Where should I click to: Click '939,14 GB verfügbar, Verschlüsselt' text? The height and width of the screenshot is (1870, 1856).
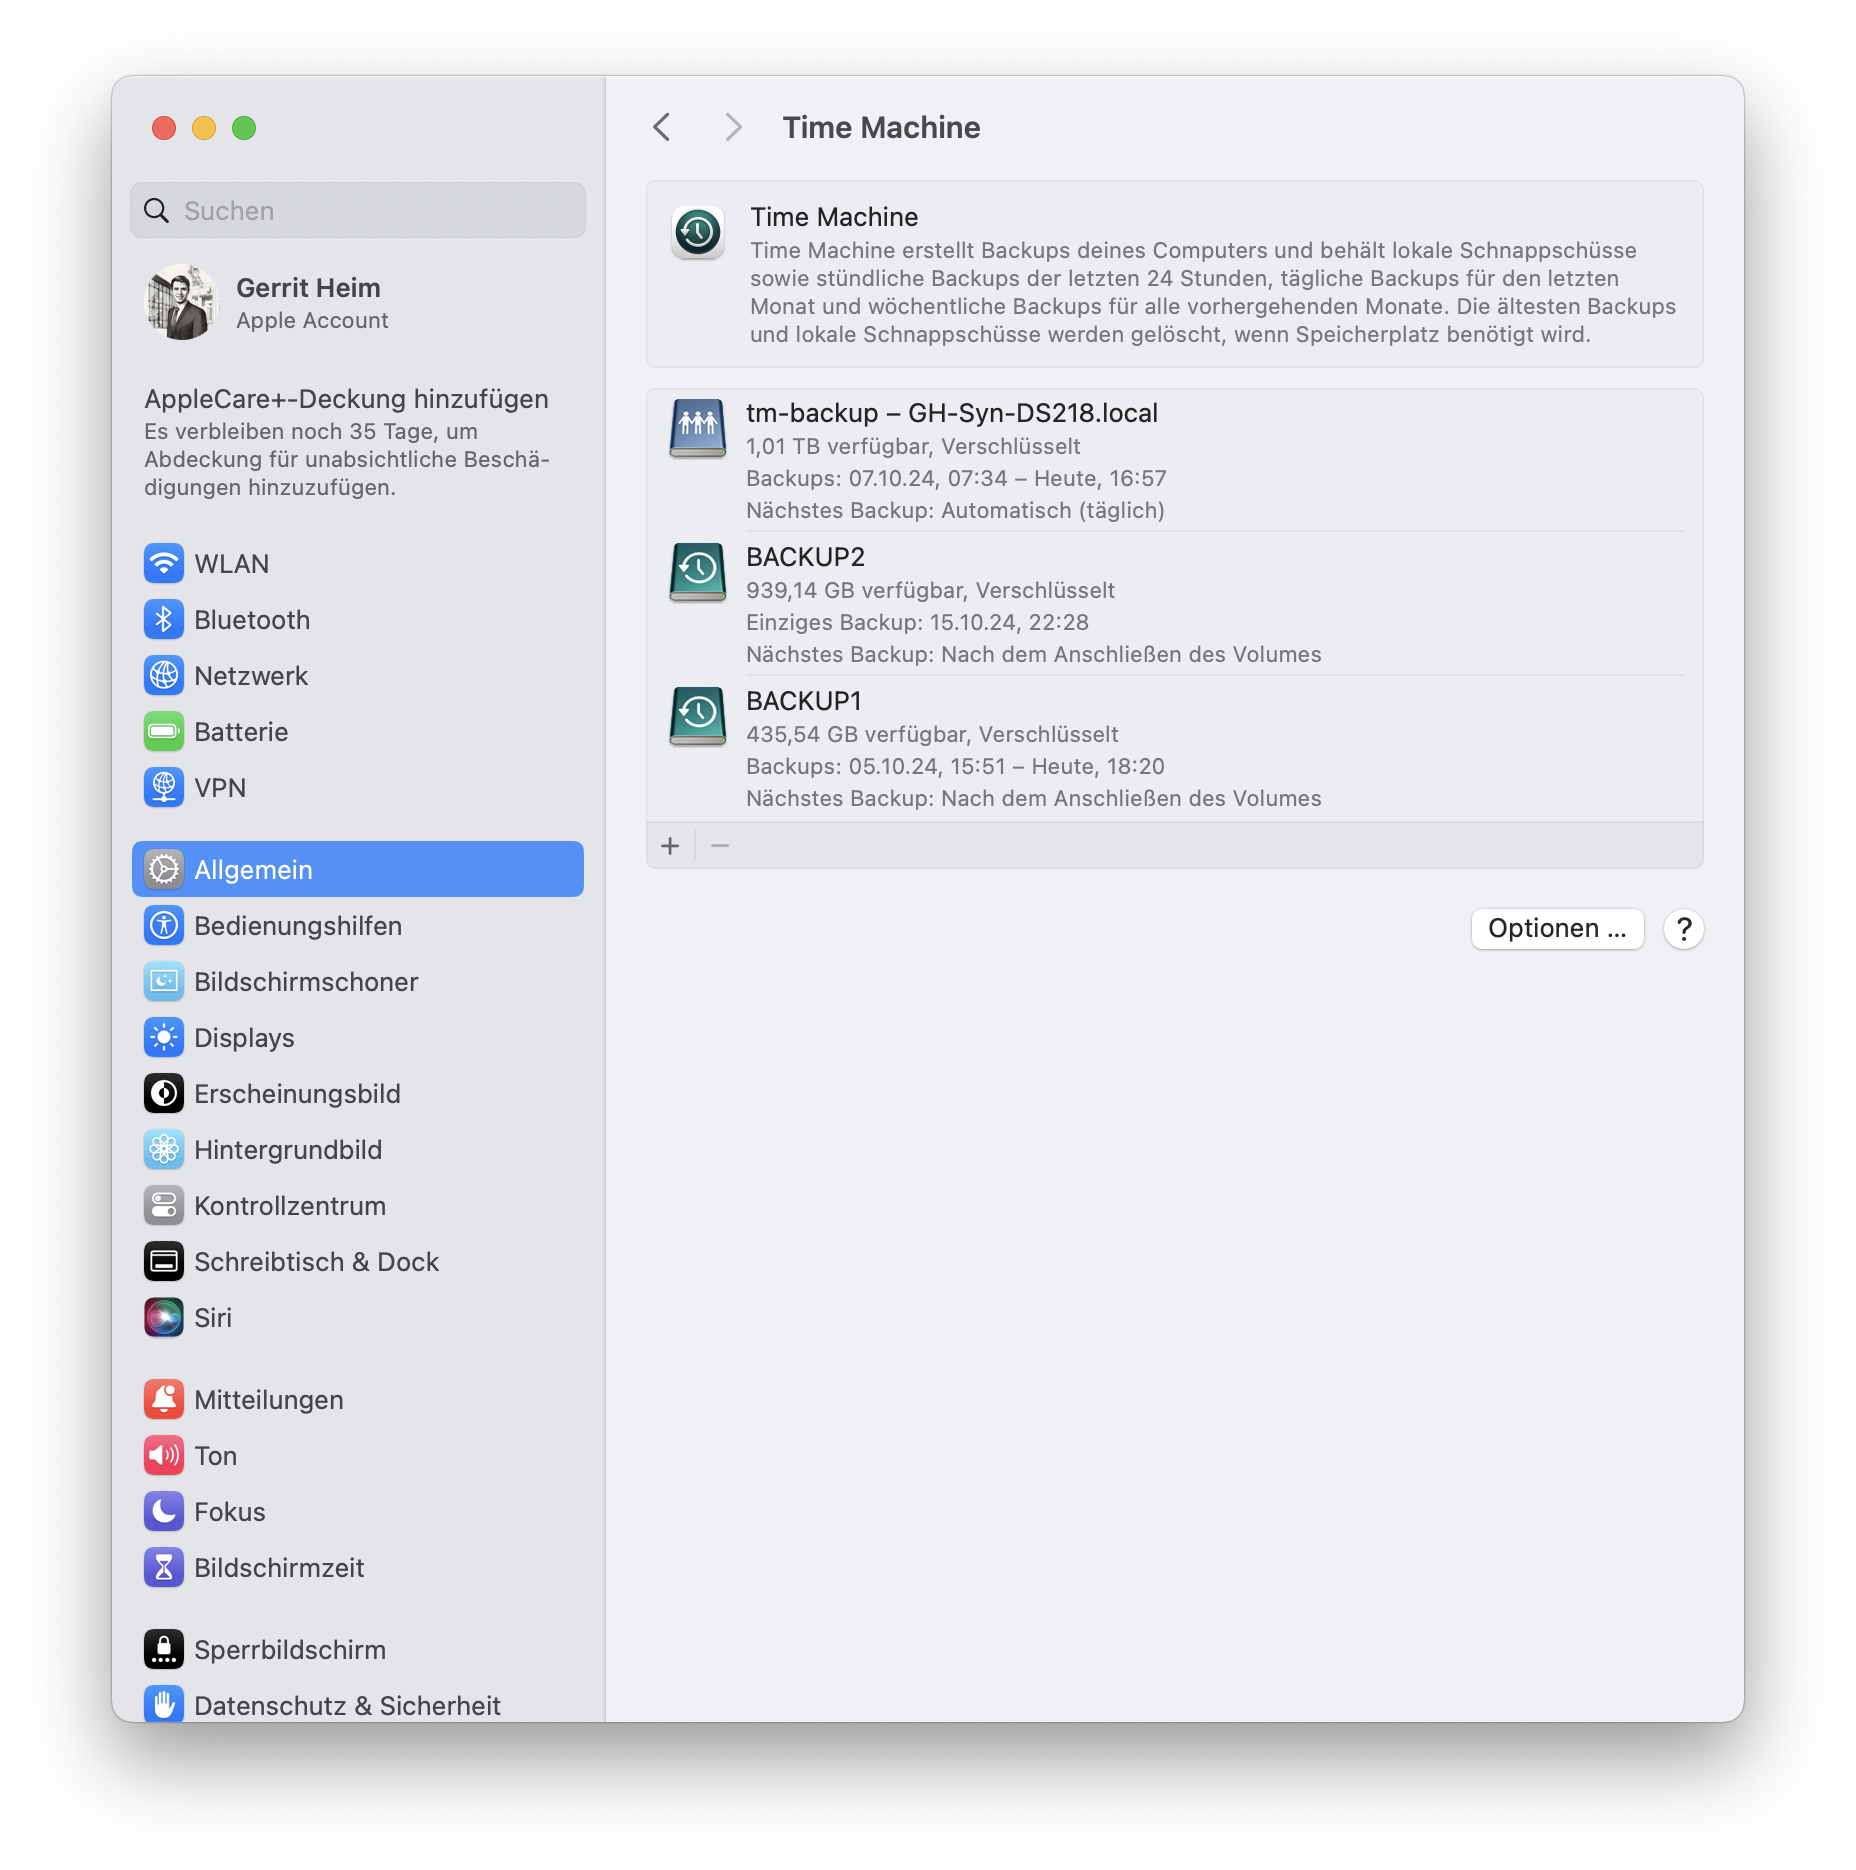click(930, 590)
